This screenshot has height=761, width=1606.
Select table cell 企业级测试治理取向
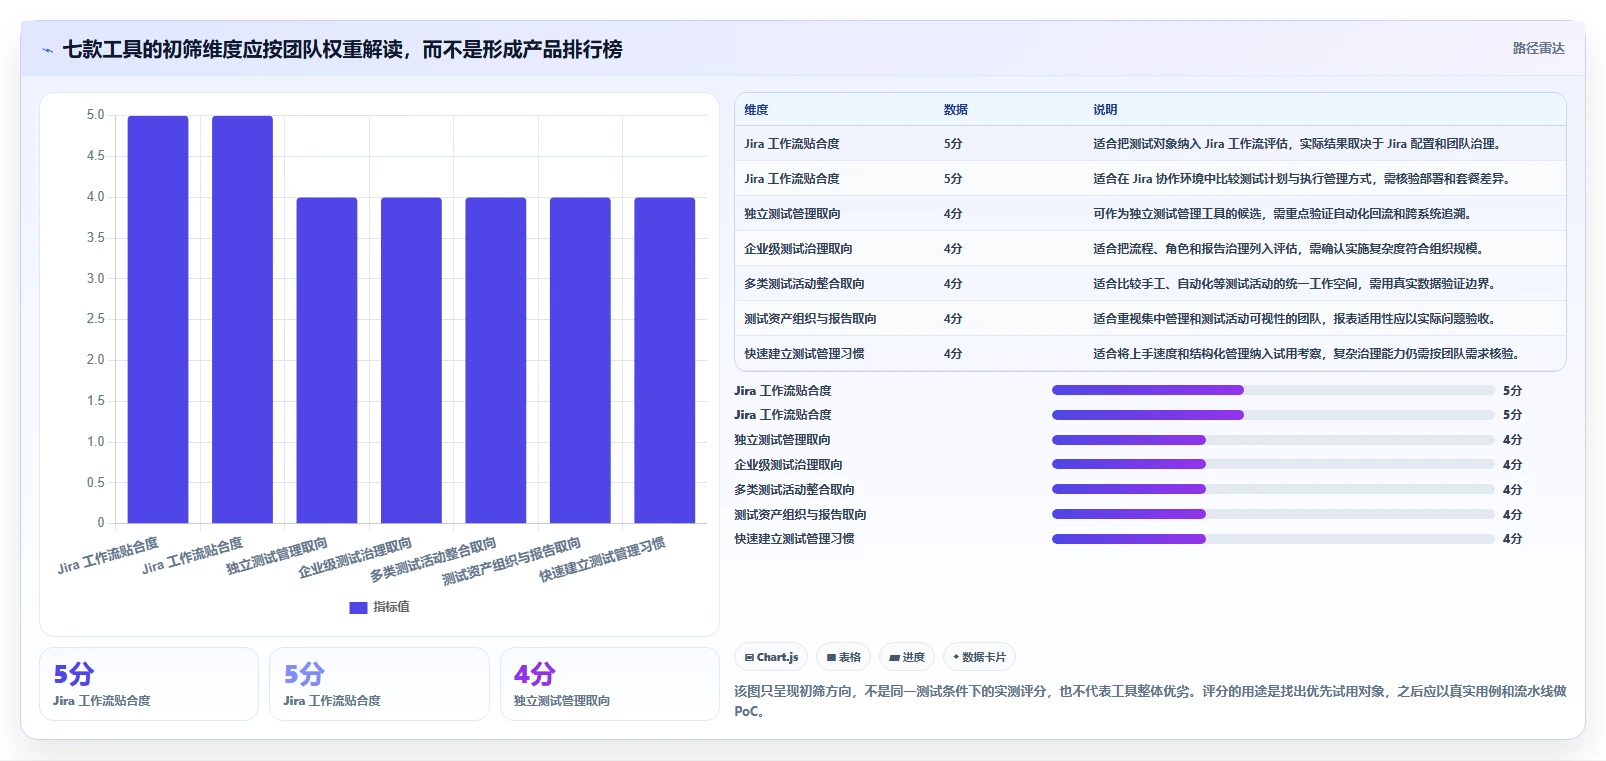click(798, 249)
